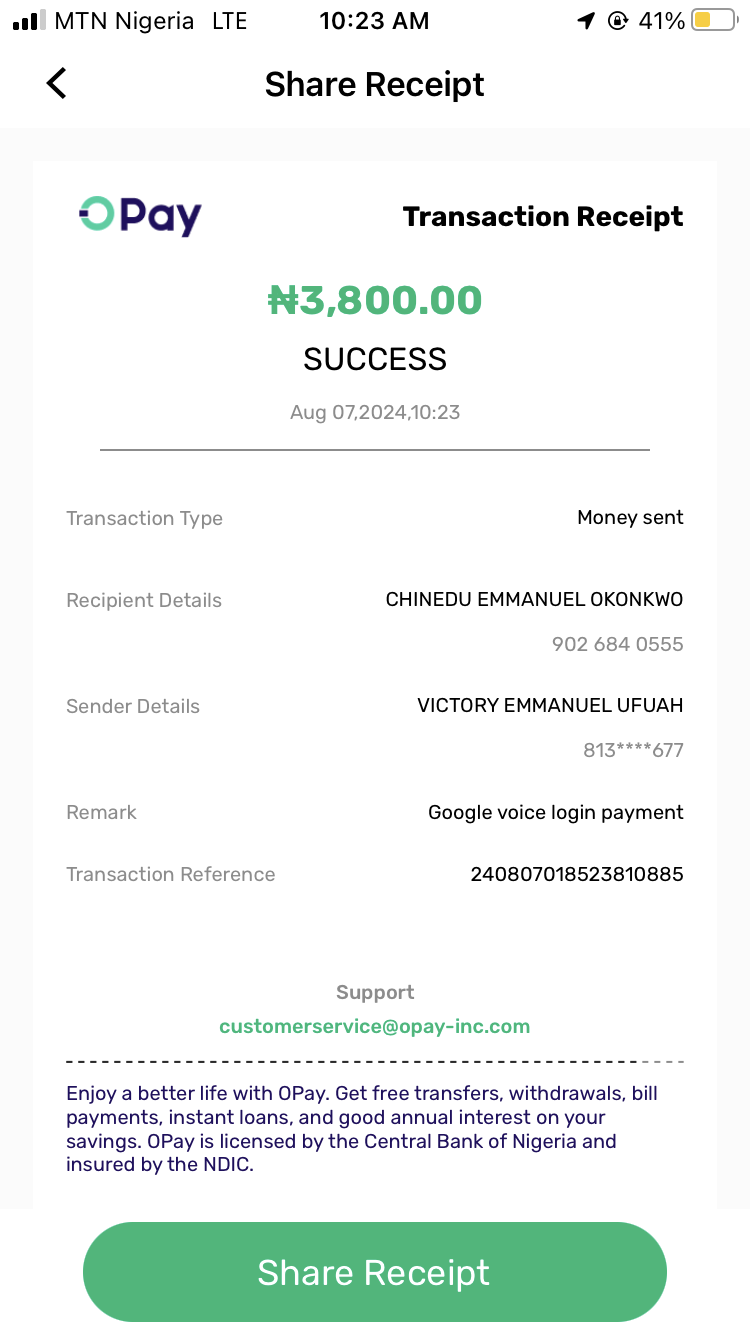Open customerservice@opay-inc.com support email link
Image resolution: width=750 pixels, height=1334 pixels.
click(x=375, y=1026)
